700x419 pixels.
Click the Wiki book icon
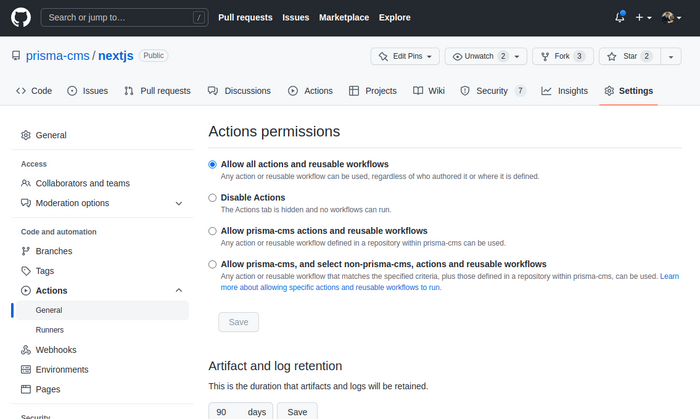pyautogui.click(x=418, y=91)
